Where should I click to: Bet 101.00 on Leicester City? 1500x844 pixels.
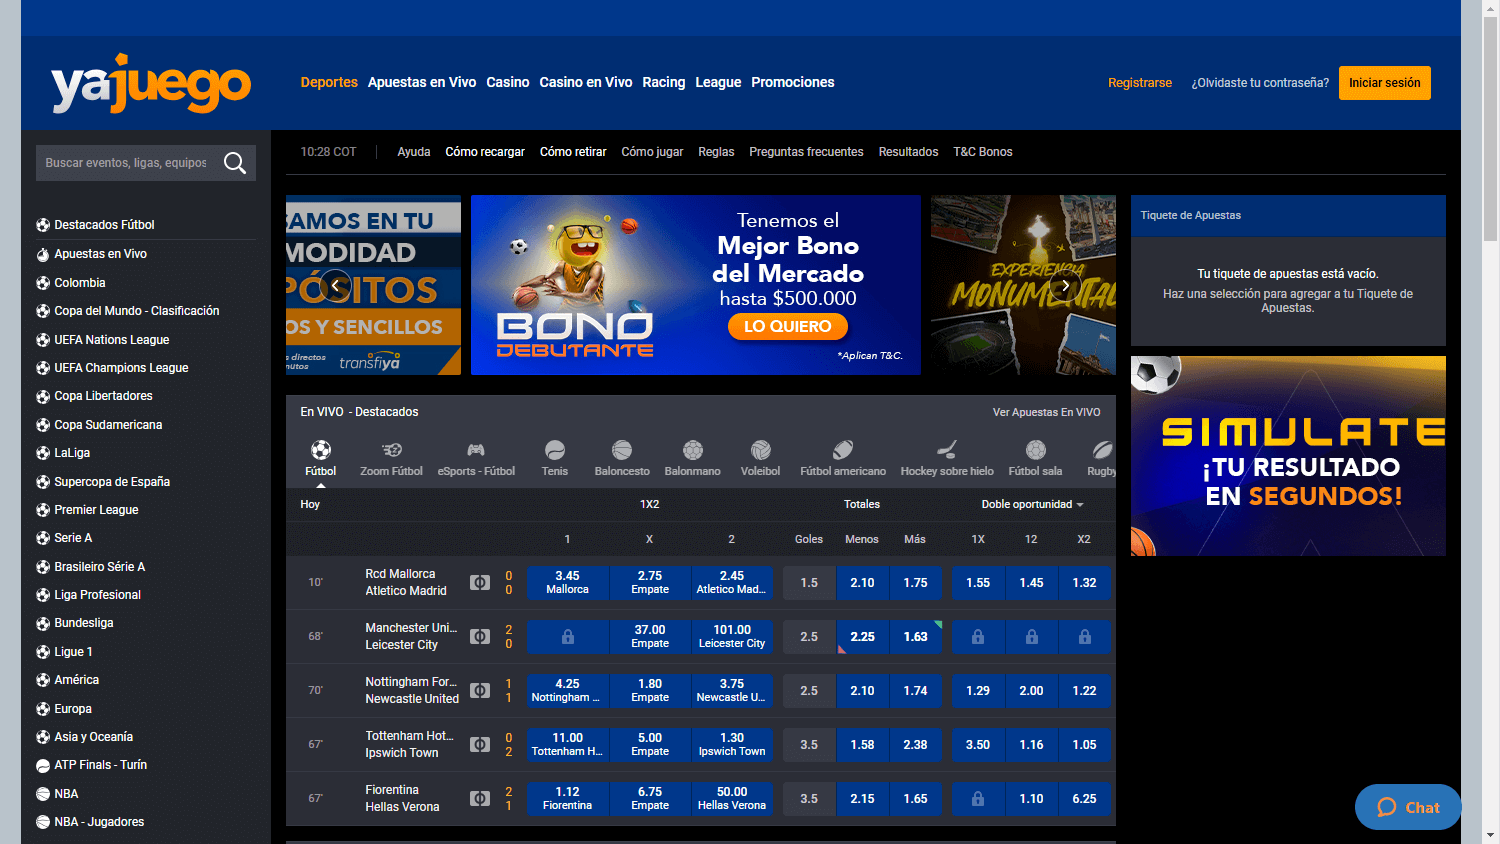pos(732,636)
